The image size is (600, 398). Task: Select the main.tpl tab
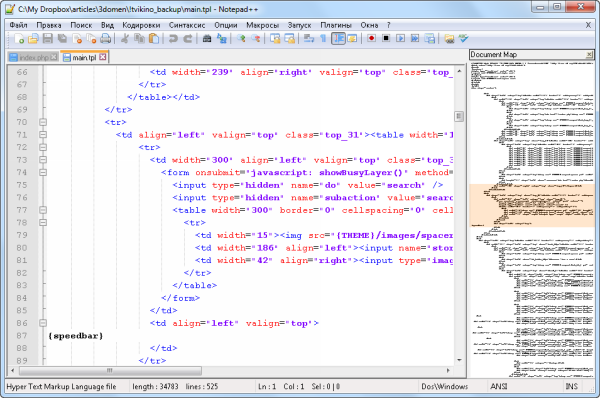coord(84,57)
